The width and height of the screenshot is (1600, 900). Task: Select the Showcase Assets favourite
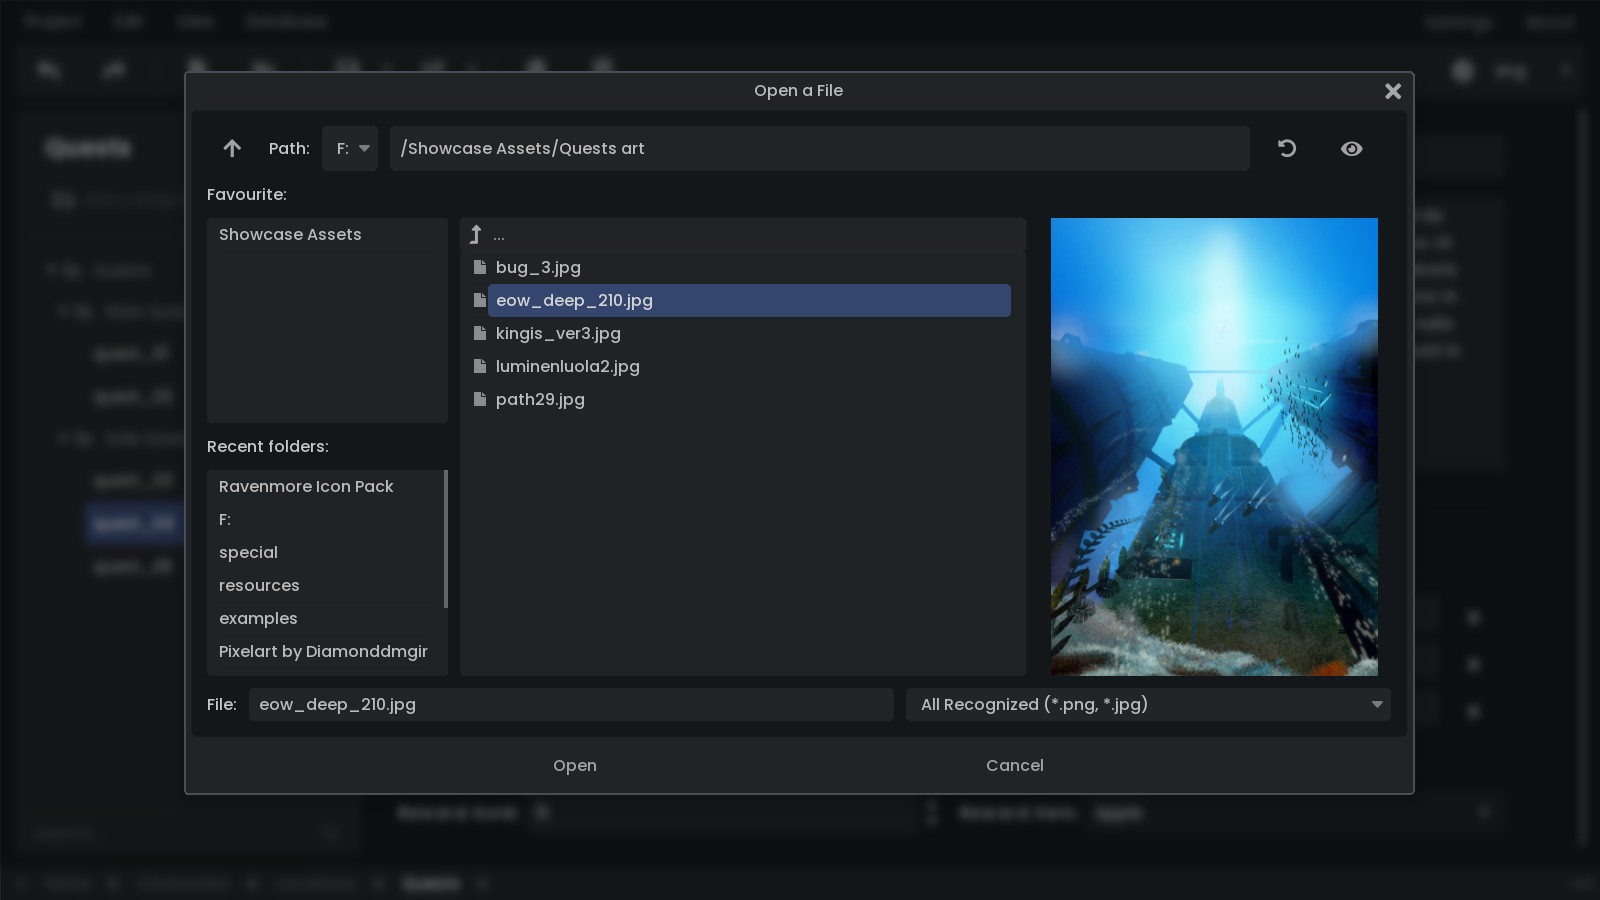coord(290,234)
